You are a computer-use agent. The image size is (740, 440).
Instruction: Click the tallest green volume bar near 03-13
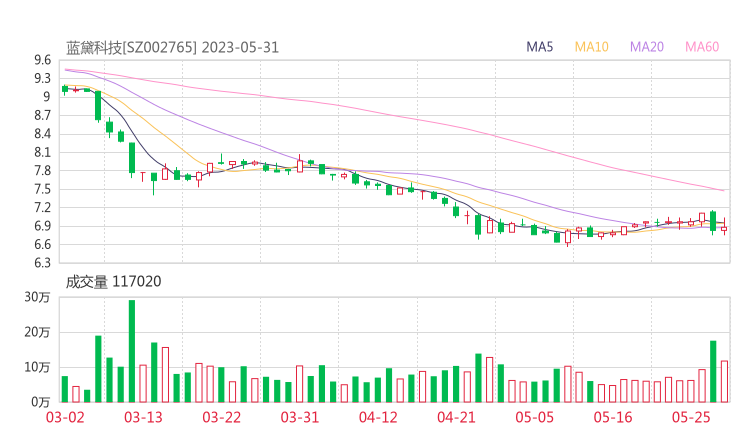[132, 351]
